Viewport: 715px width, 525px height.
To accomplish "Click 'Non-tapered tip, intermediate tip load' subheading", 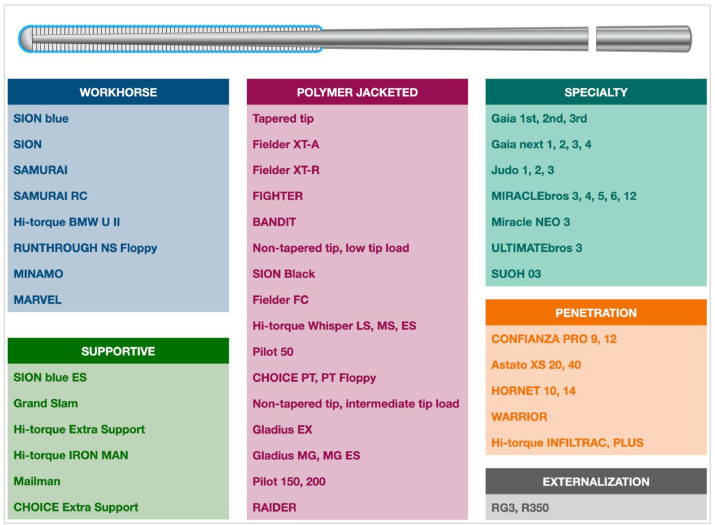I will point(356,404).
